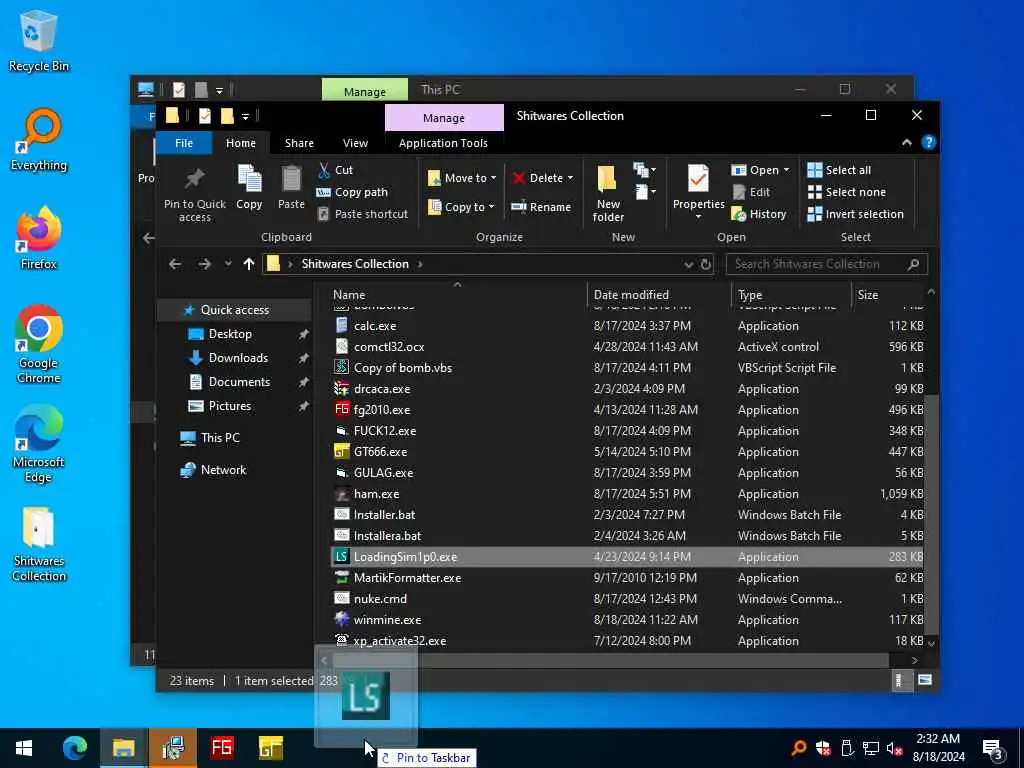Open Recent locations dropdown arrow

point(228,264)
